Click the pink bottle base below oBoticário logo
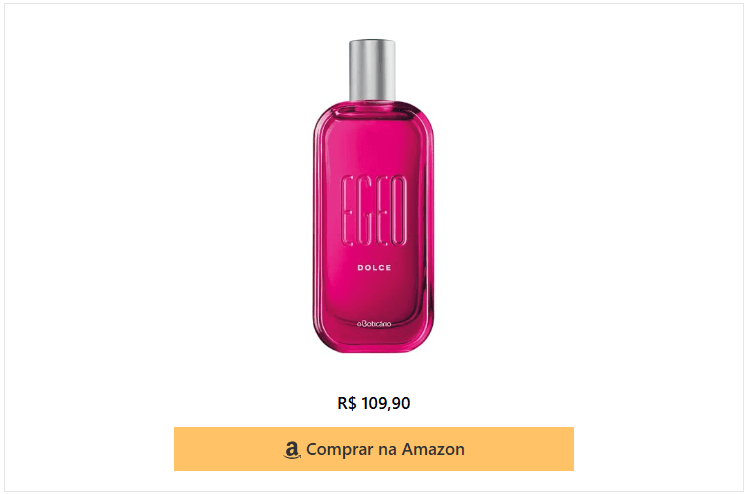 (374, 341)
